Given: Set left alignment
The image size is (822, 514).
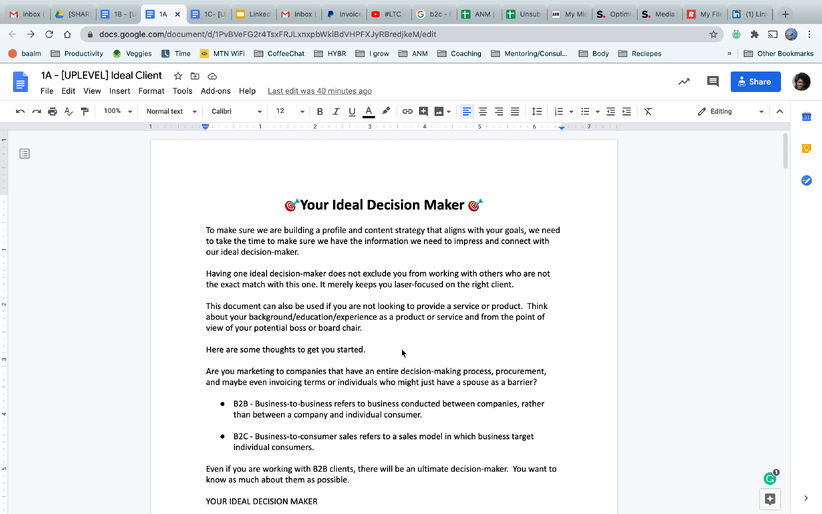Looking at the screenshot, I should 467,111.
